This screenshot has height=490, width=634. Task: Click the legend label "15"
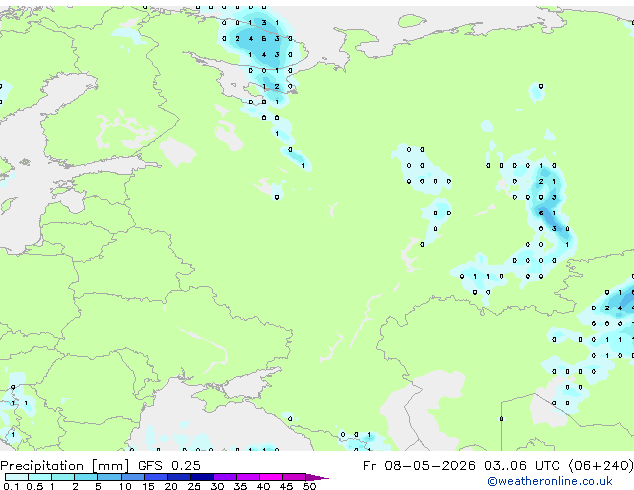148,486
